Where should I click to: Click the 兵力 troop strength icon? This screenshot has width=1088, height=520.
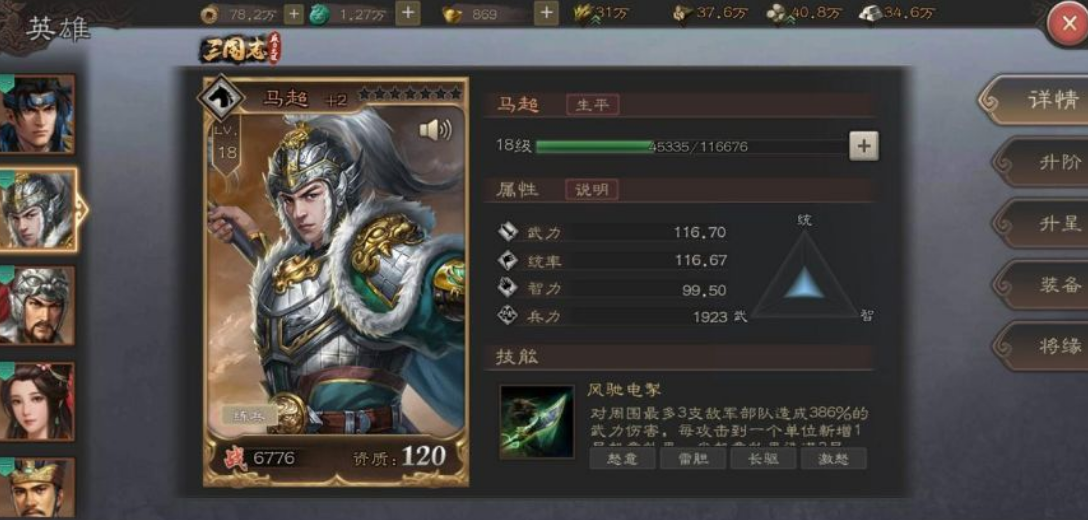coord(508,316)
